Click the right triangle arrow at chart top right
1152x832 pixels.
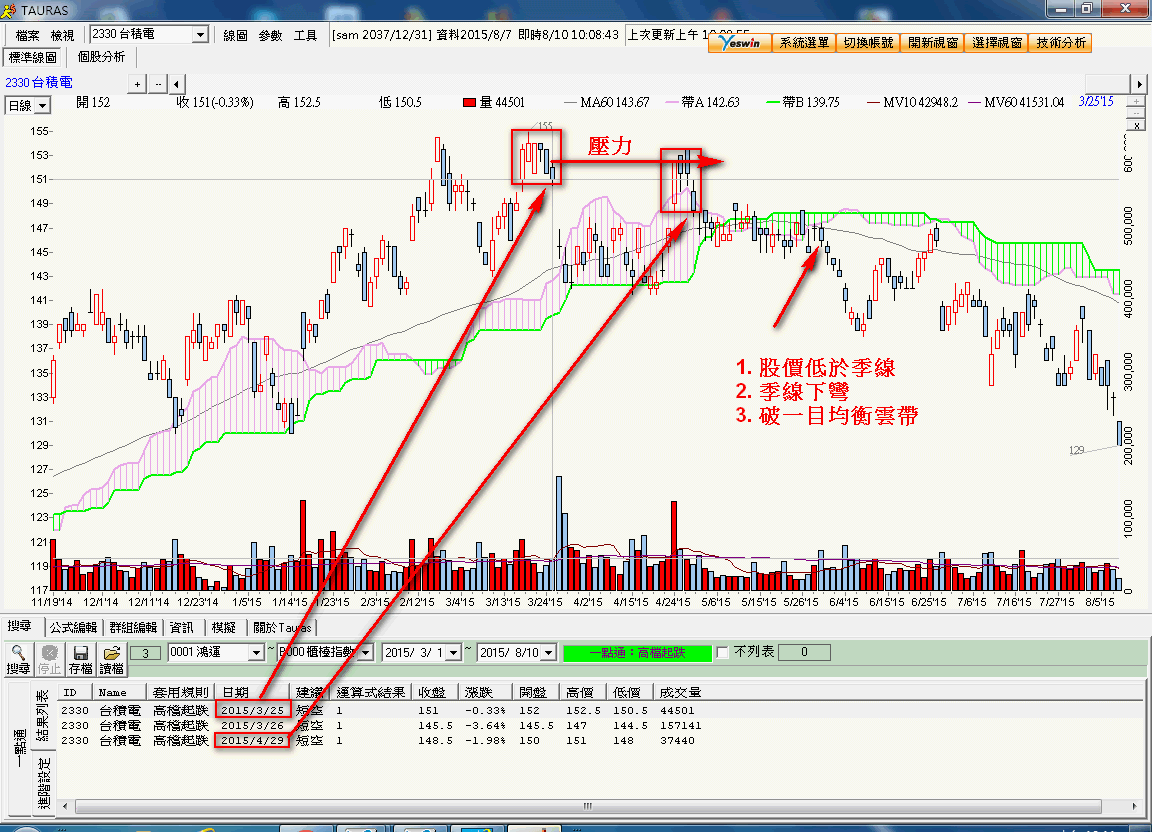1139,84
